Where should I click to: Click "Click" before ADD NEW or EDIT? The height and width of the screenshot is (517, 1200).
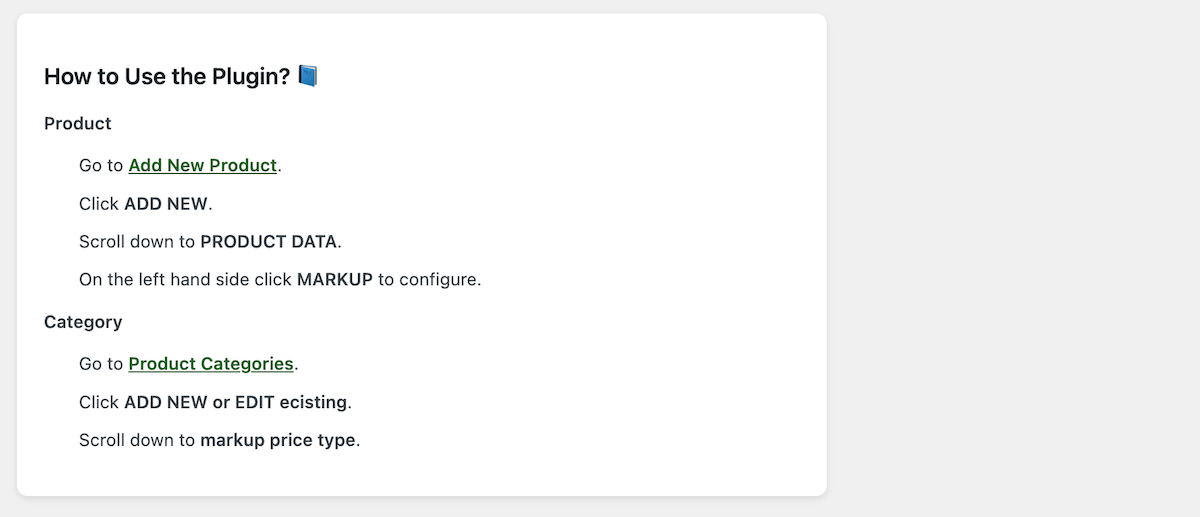[x=99, y=402]
